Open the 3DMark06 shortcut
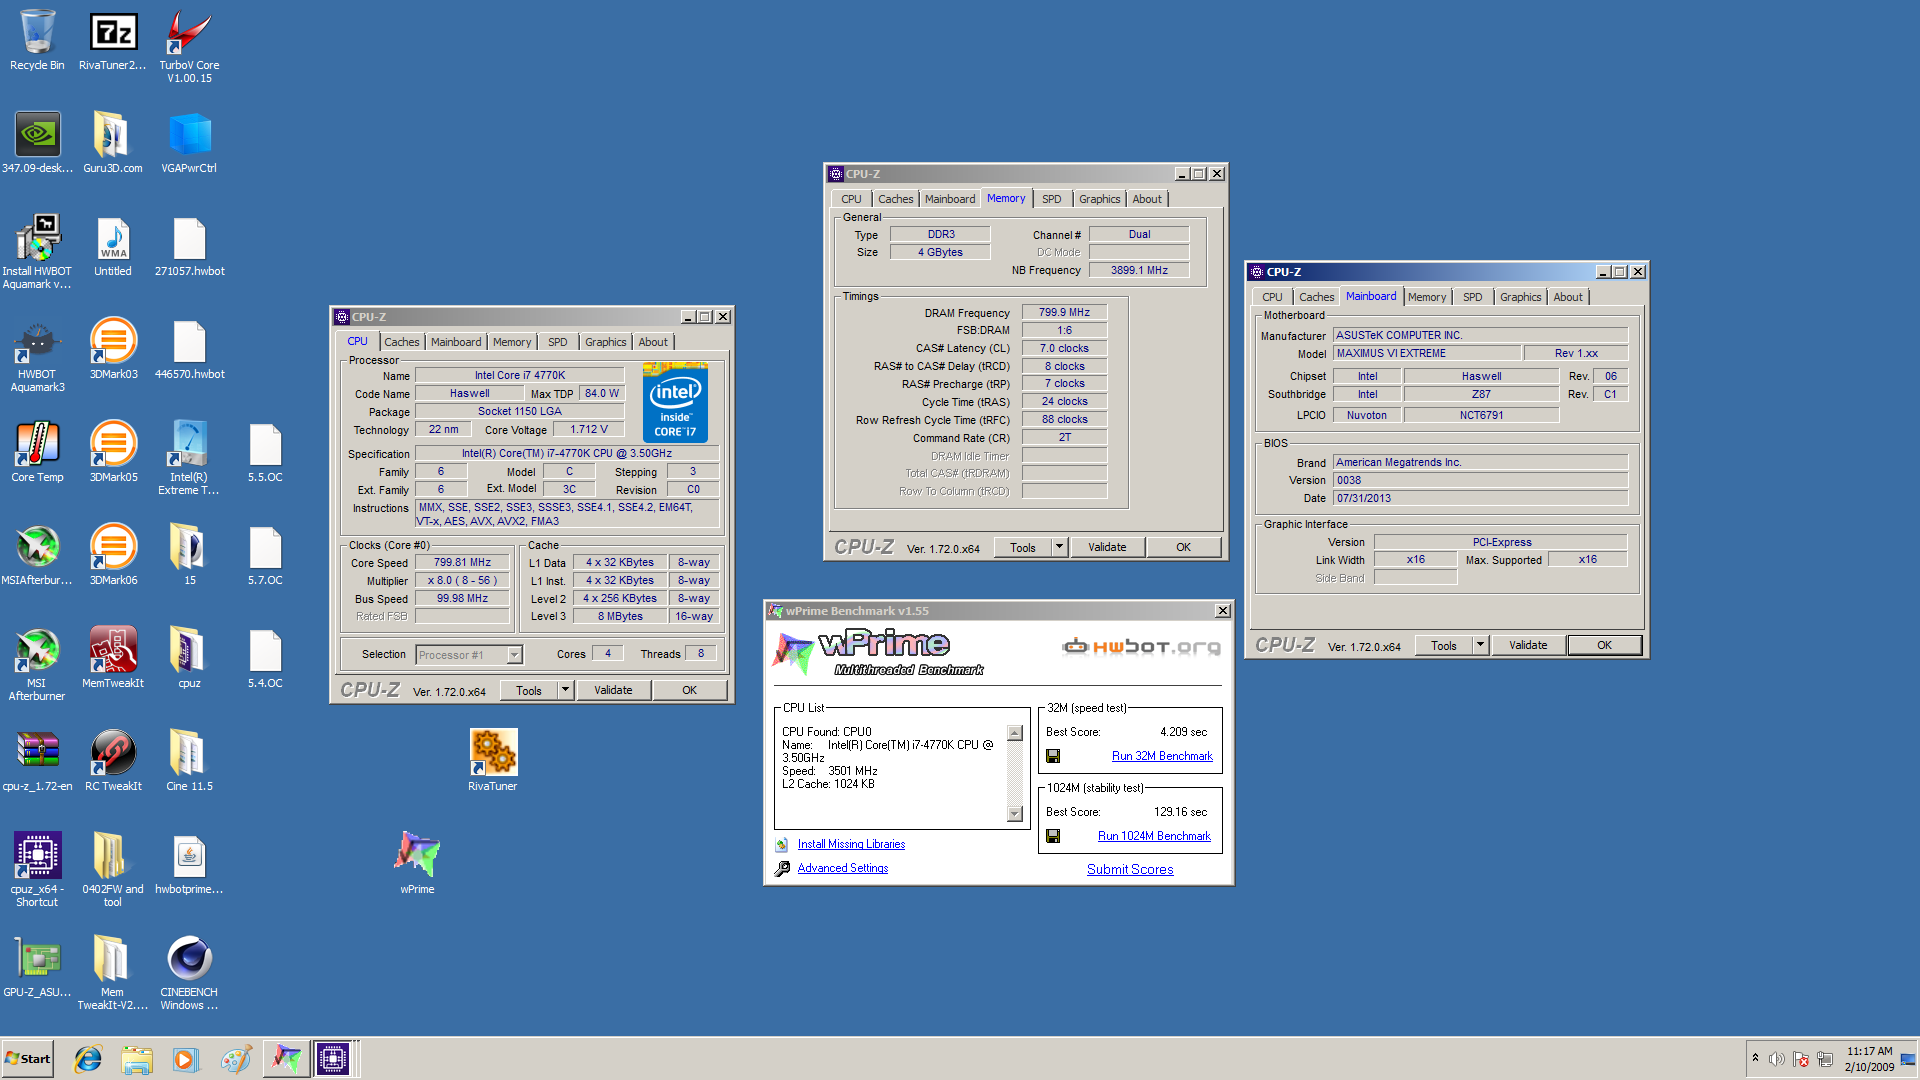The width and height of the screenshot is (1920, 1080). point(113,555)
